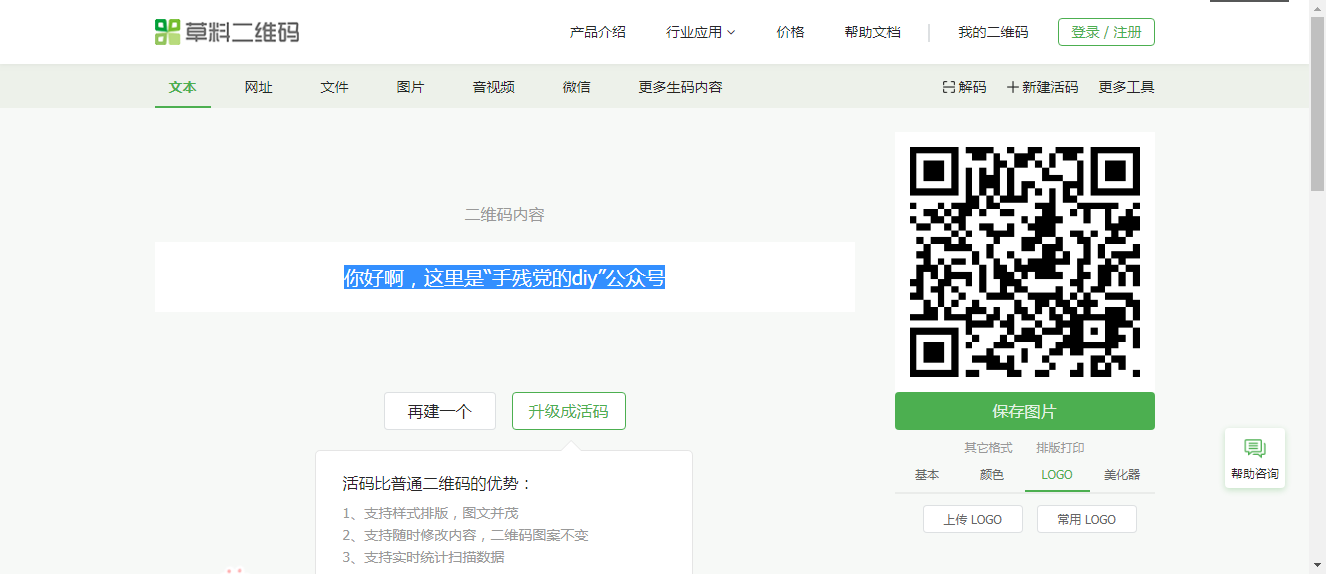Expand the 行业应用 dropdown menu
This screenshot has width=1326, height=574.
tap(700, 32)
